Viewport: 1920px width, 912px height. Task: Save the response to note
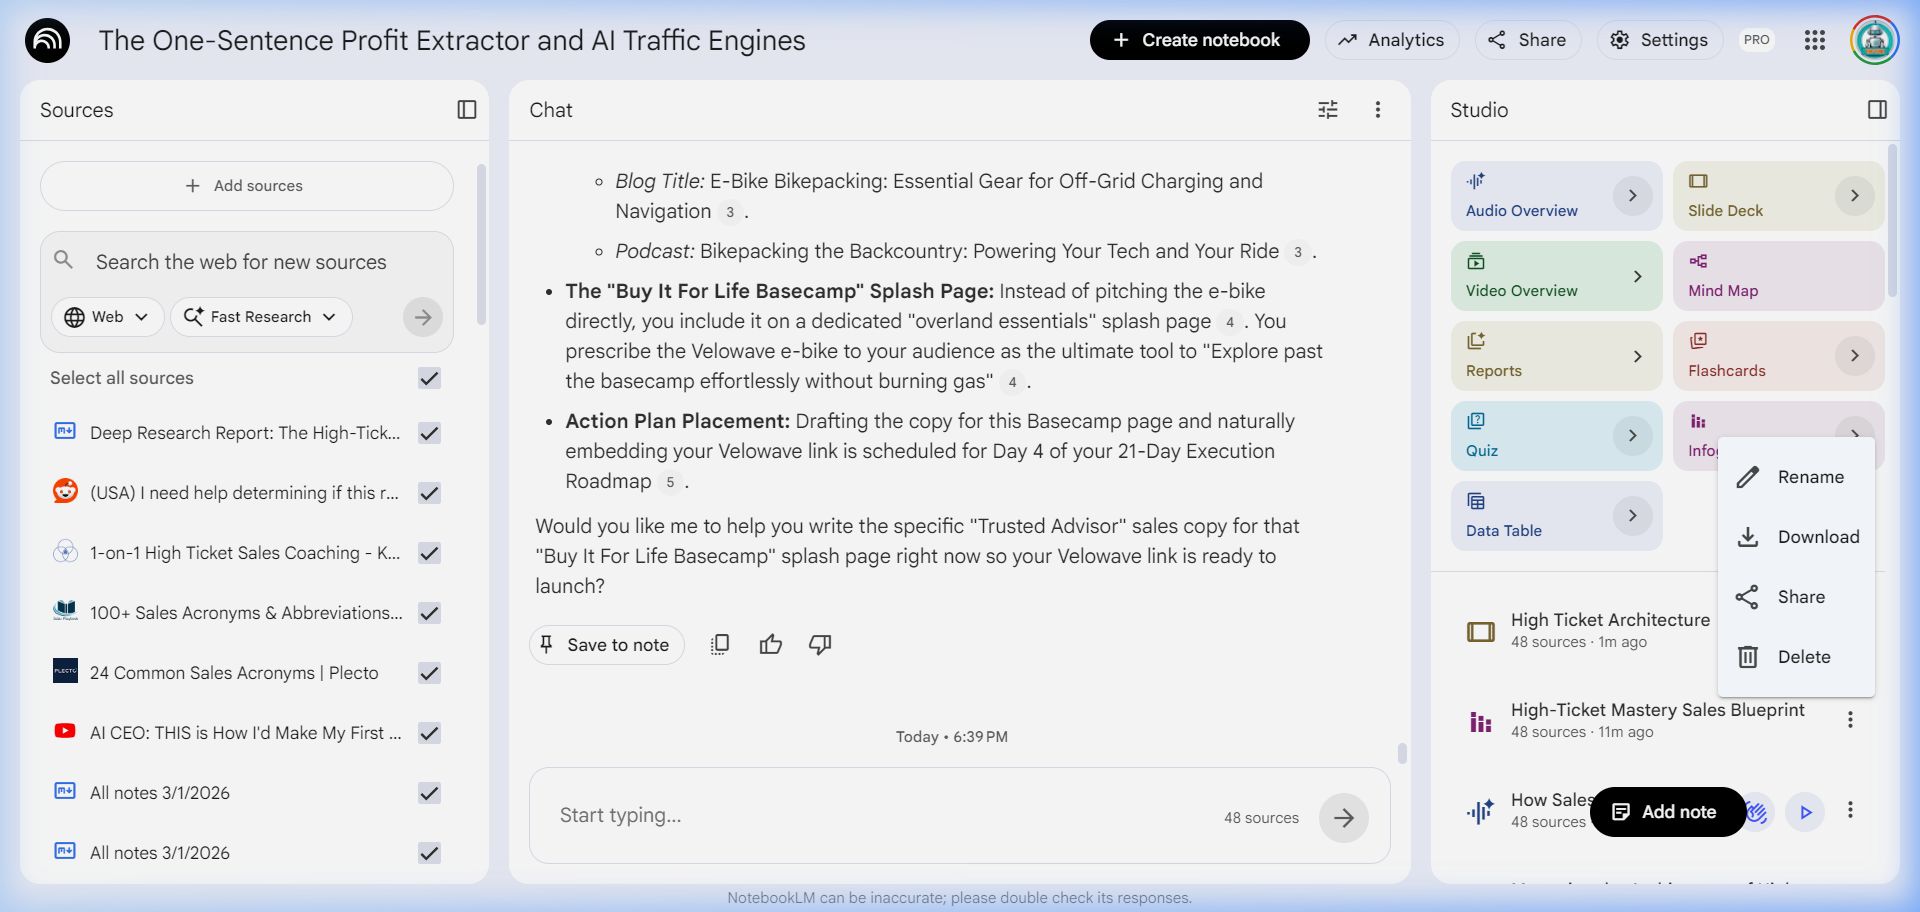click(x=606, y=645)
